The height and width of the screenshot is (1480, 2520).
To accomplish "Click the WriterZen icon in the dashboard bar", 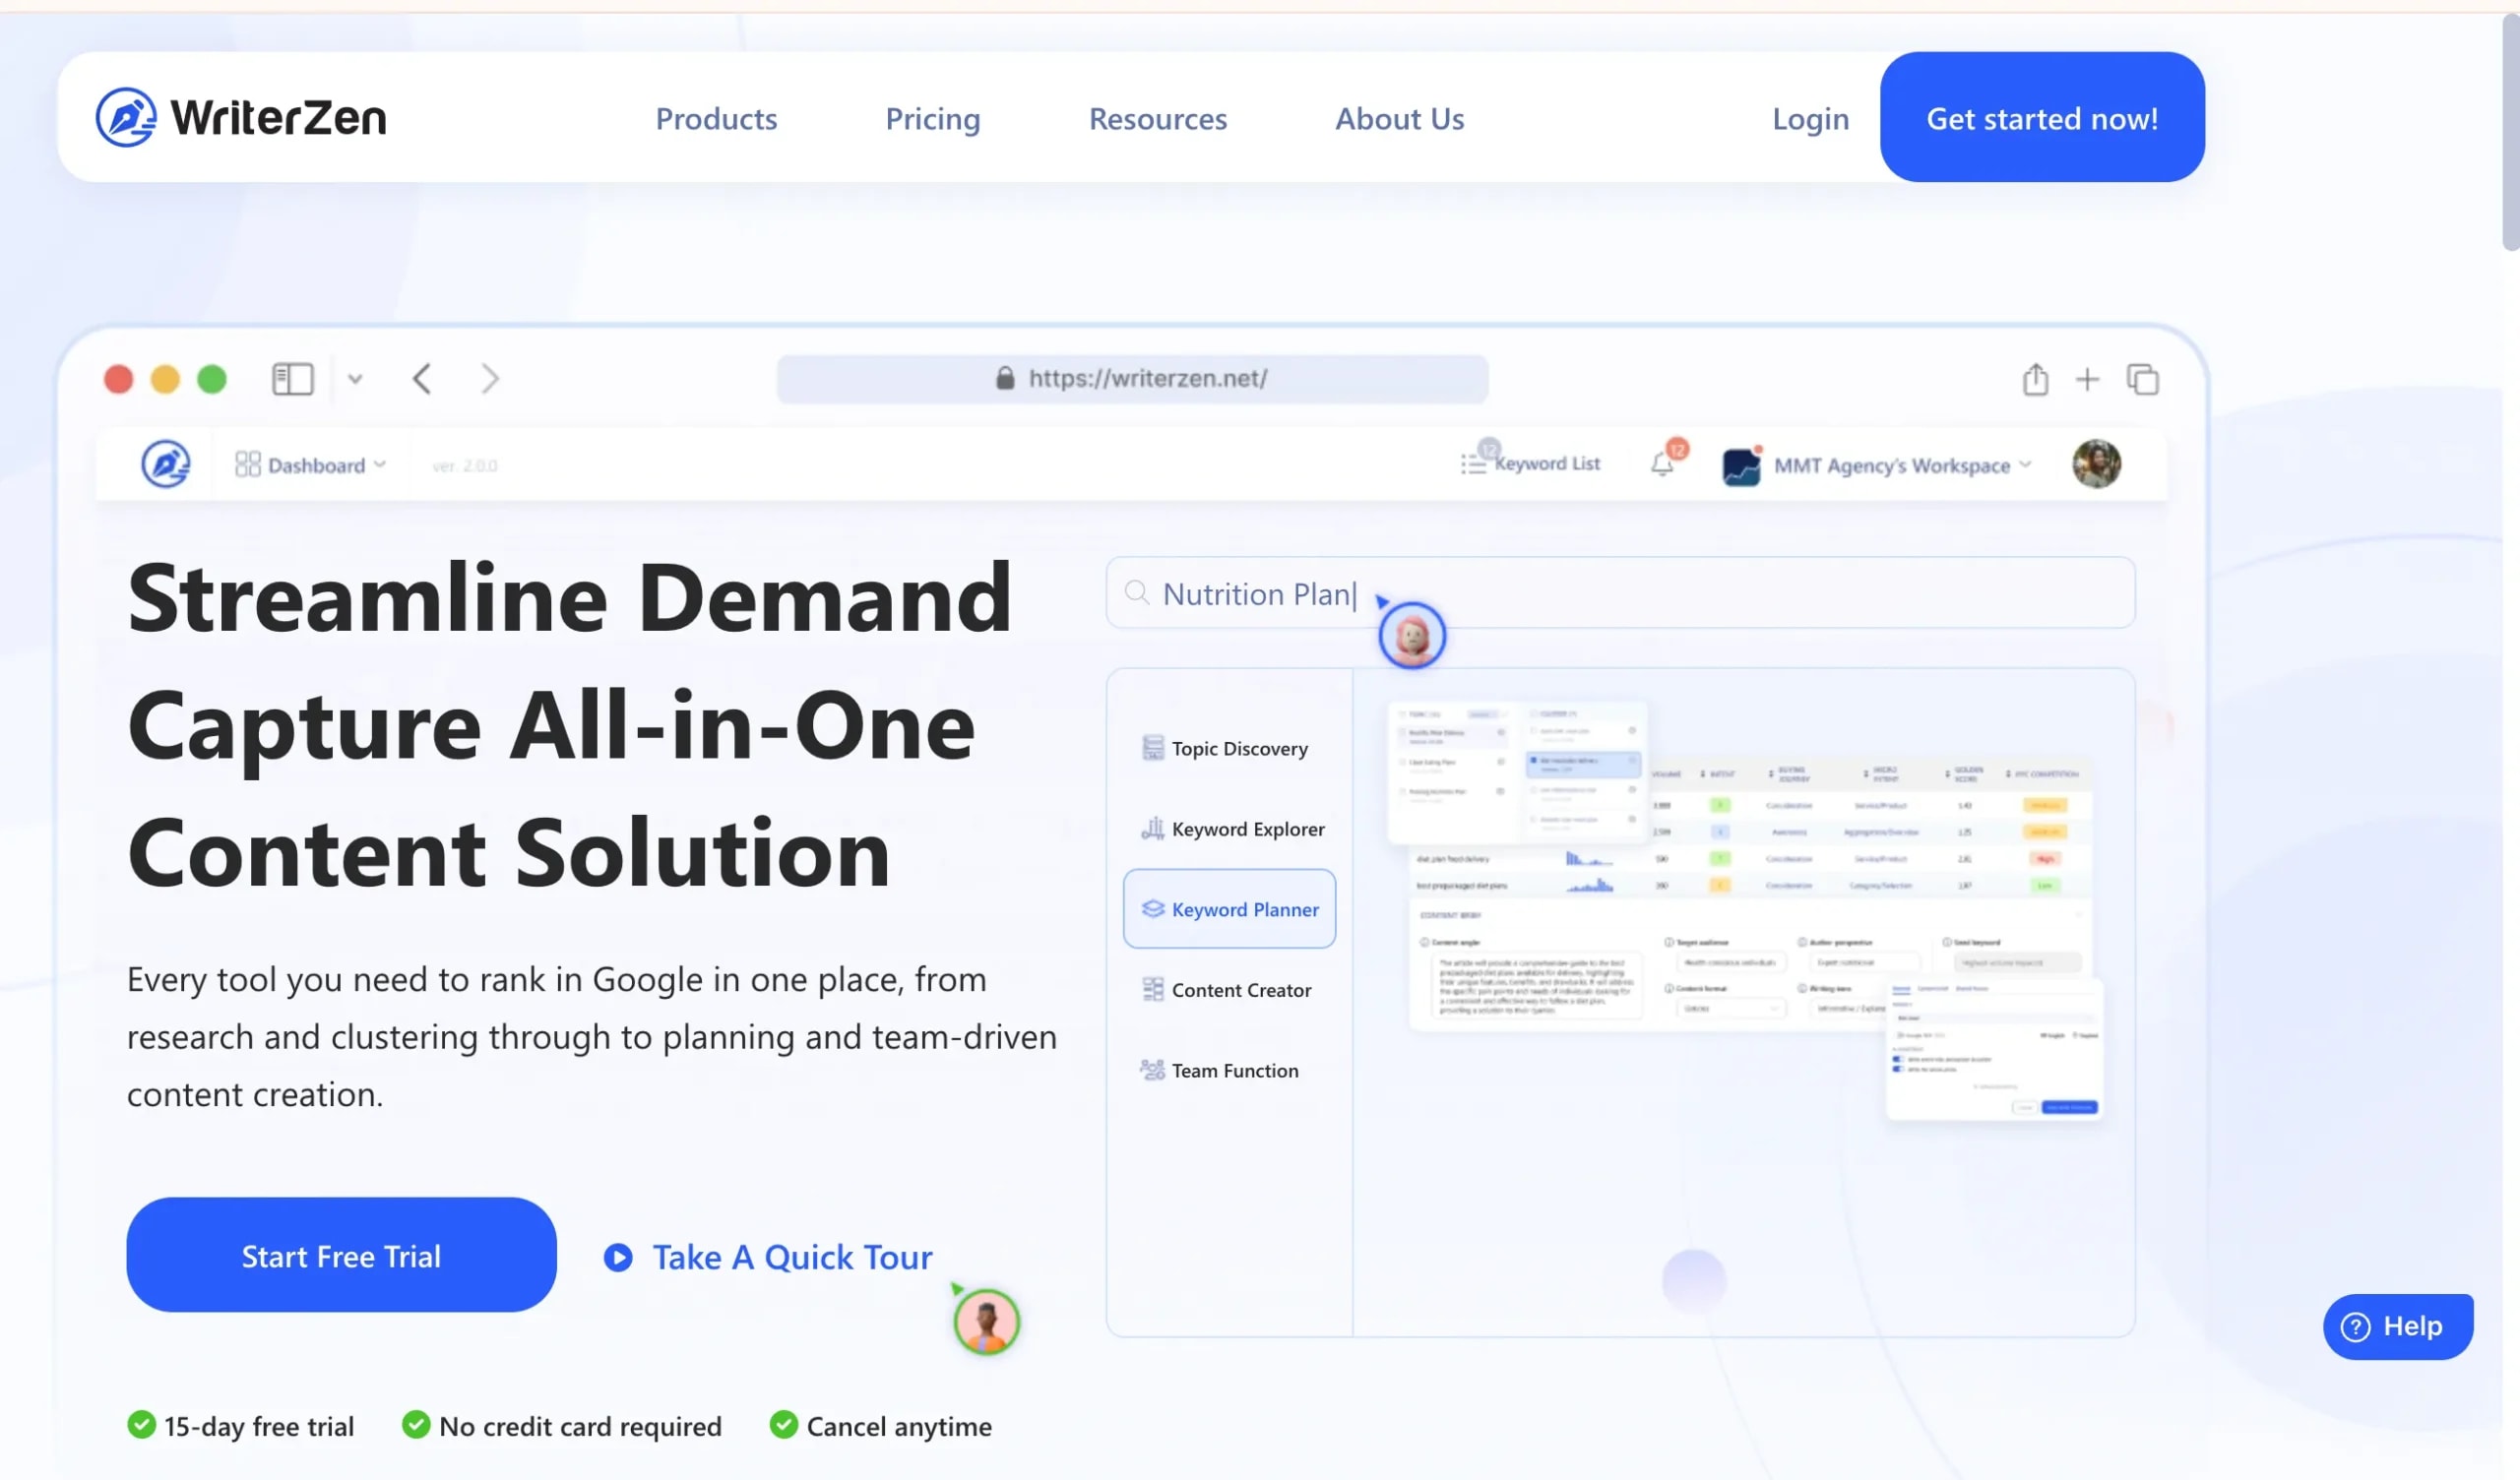I will click(165, 464).
